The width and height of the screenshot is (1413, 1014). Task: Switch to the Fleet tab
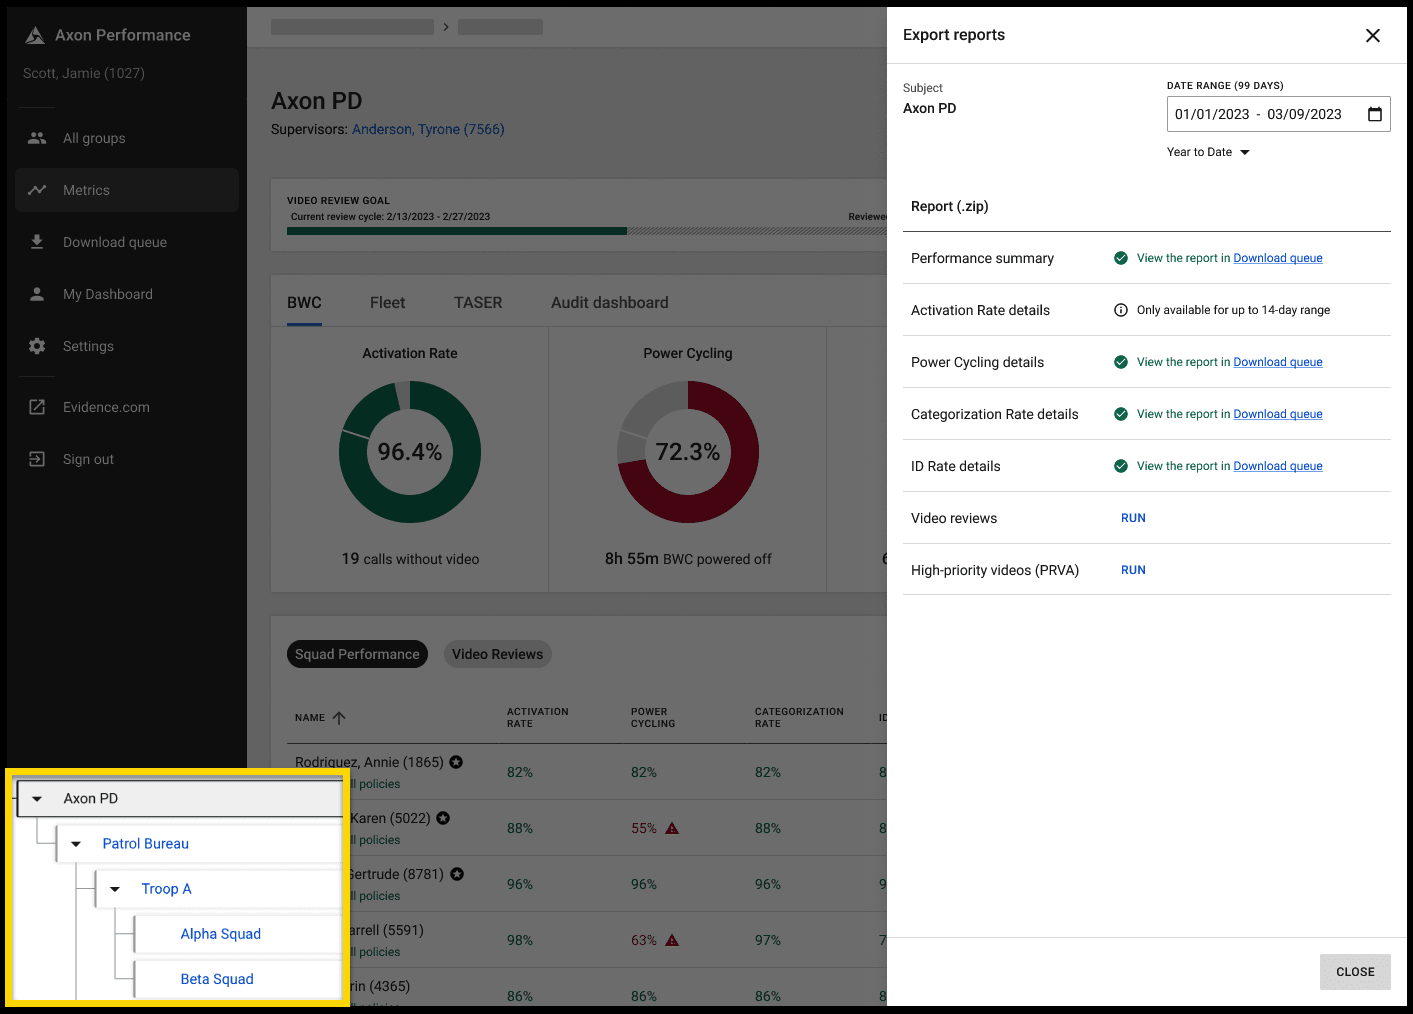tap(387, 302)
